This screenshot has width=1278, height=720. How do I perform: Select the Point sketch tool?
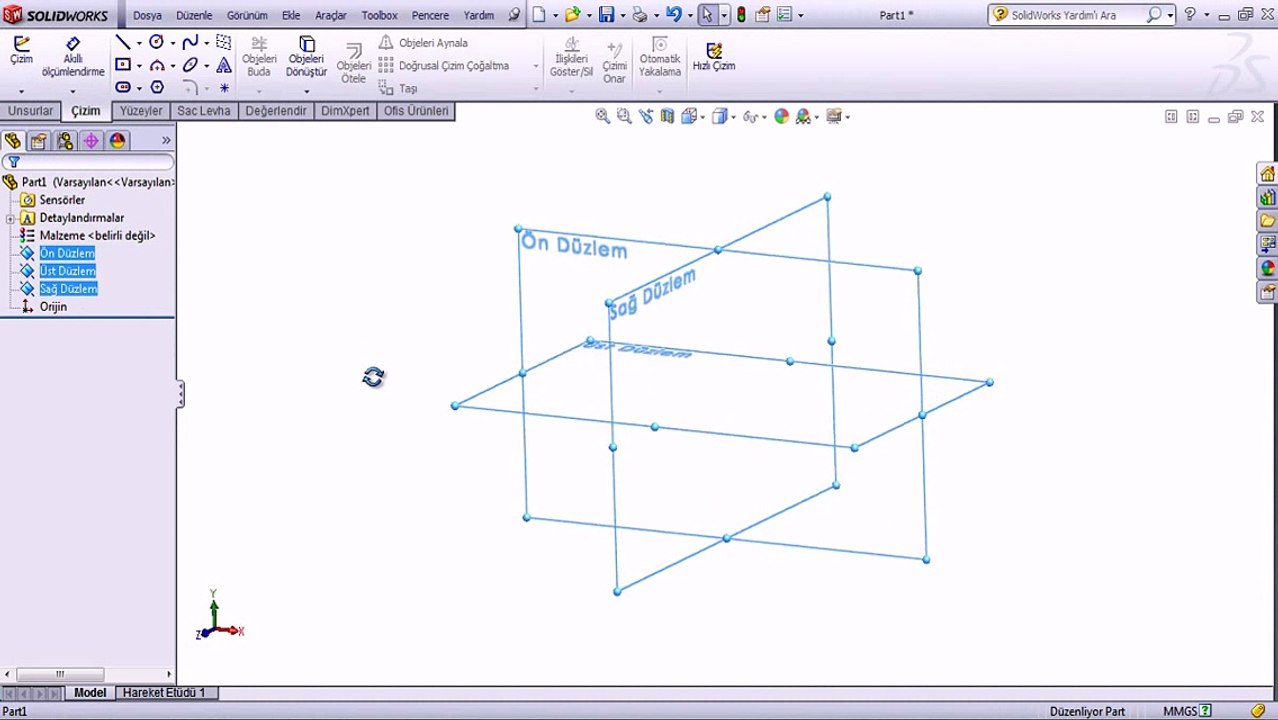224,88
